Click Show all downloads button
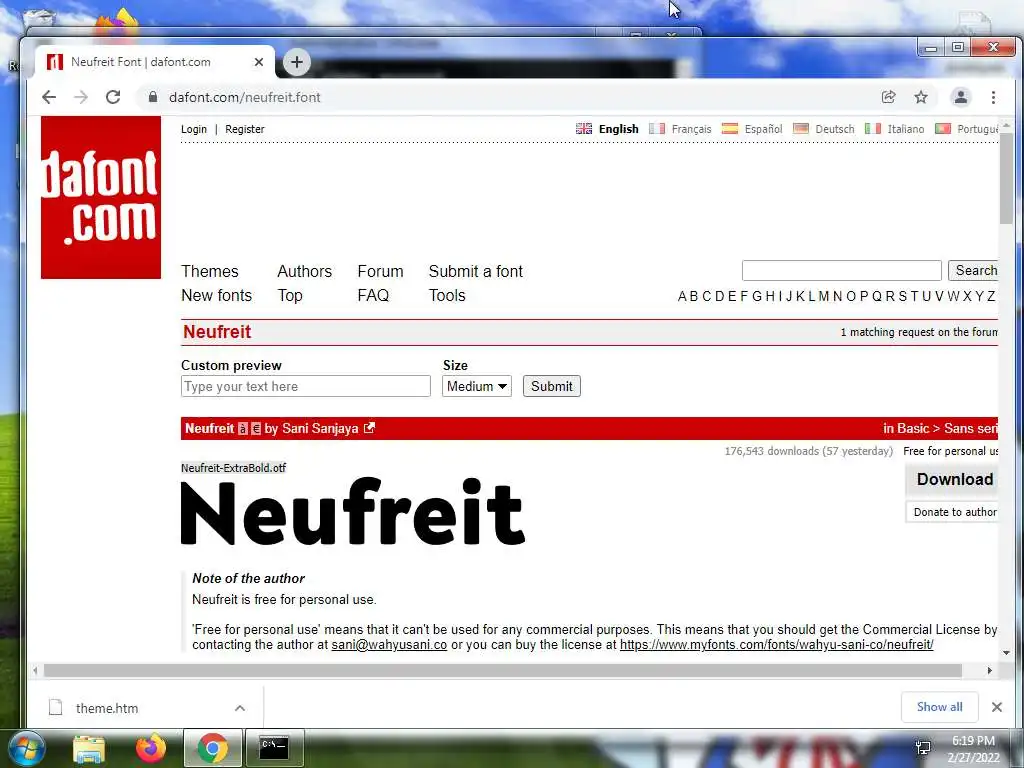Viewport: 1024px width, 768px height. pos(939,707)
